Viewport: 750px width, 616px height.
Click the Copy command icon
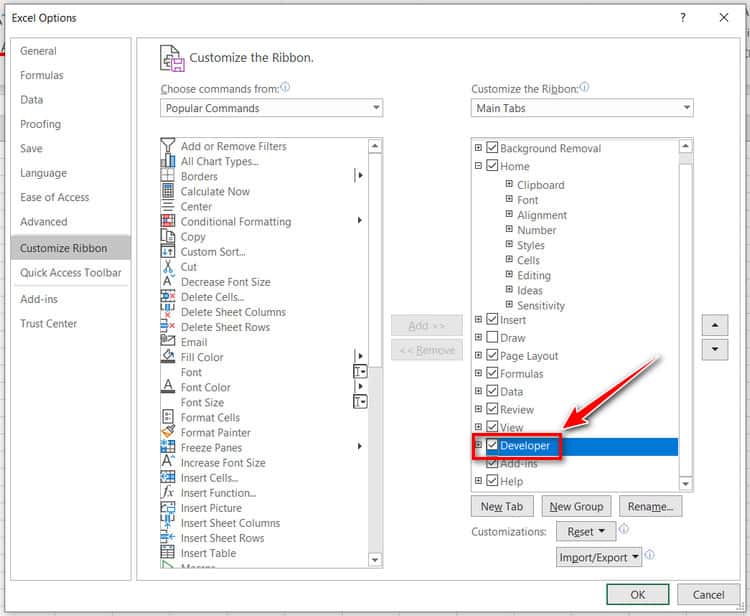coord(168,237)
